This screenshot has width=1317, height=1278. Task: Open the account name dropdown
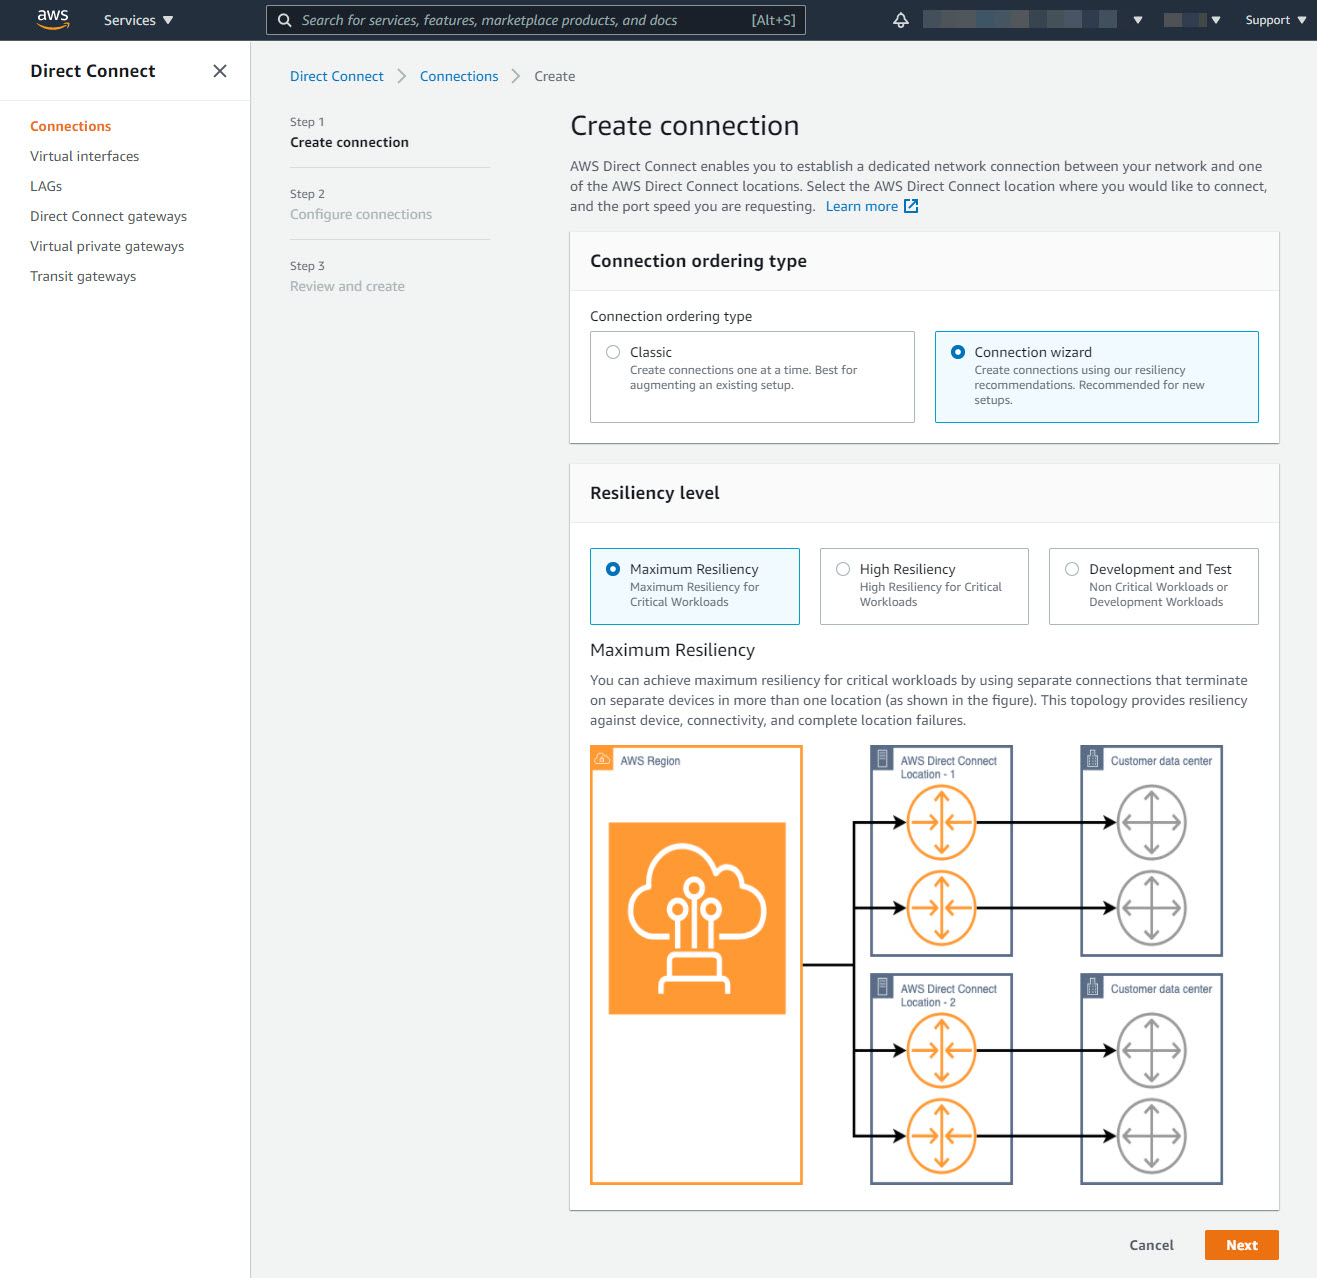[1033, 20]
